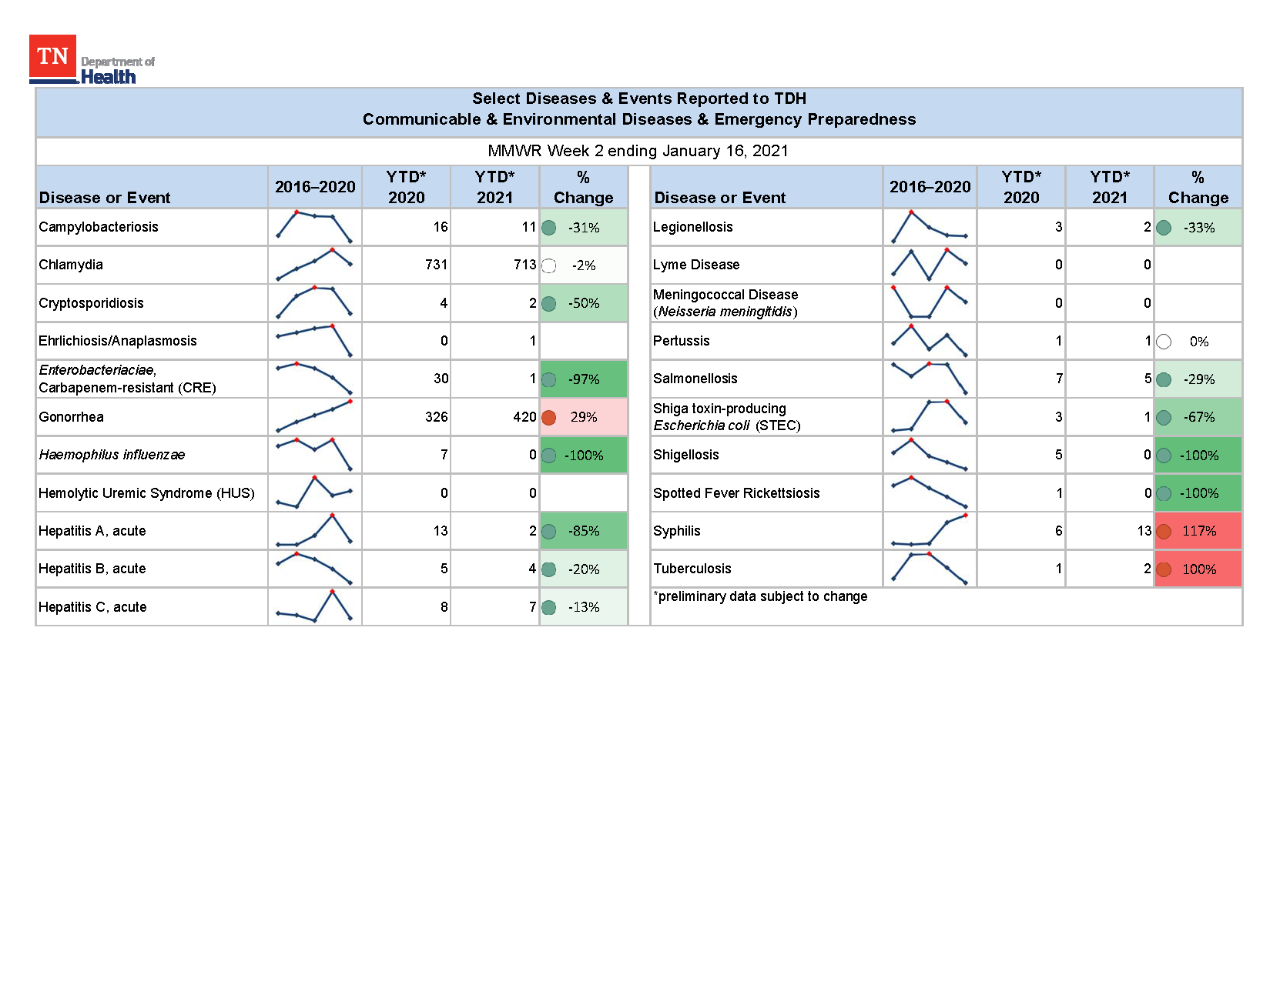Click the empty circle indicator for Pertussis
Image resolution: width=1280 pixels, height=988 pixels.
1164,342
